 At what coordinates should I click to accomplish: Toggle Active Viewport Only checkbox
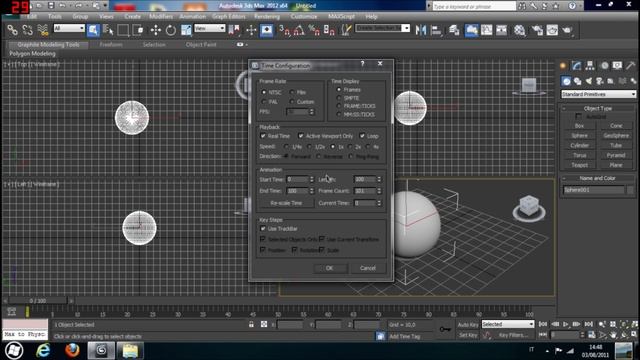(301, 136)
